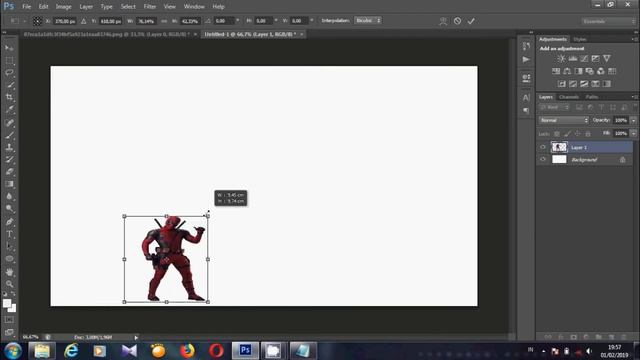The image size is (640, 360).
Task: Open the Opacity slider dropdown arrow
Action: (x=633, y=120)
